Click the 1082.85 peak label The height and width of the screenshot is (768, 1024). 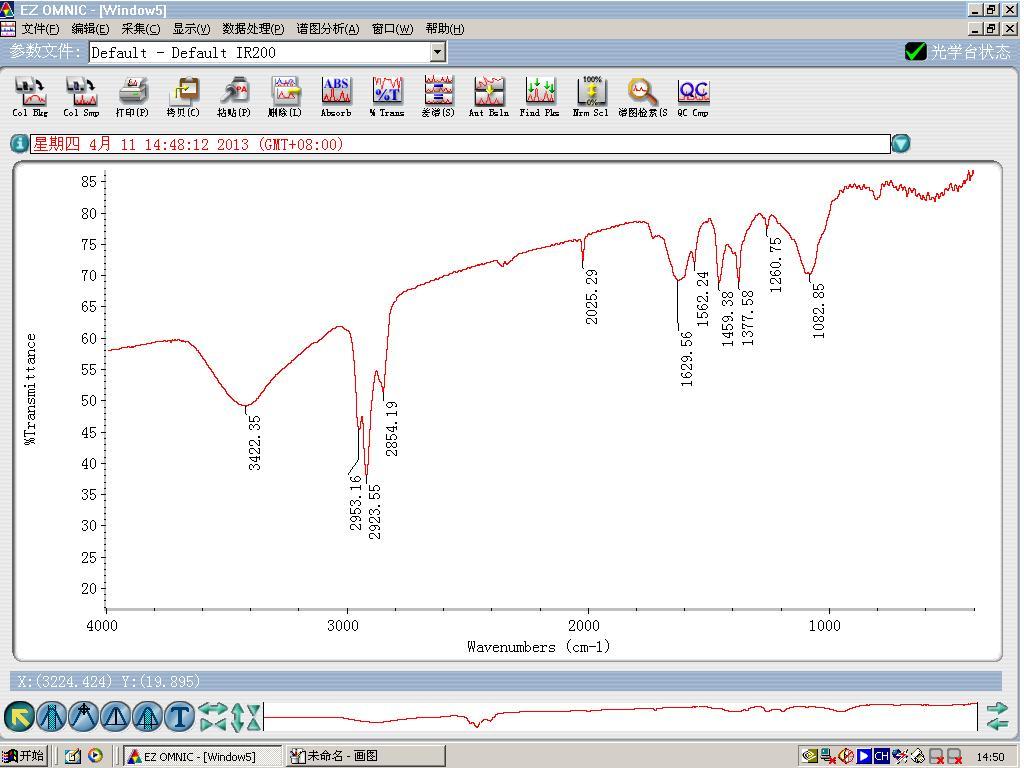point(819,311)
